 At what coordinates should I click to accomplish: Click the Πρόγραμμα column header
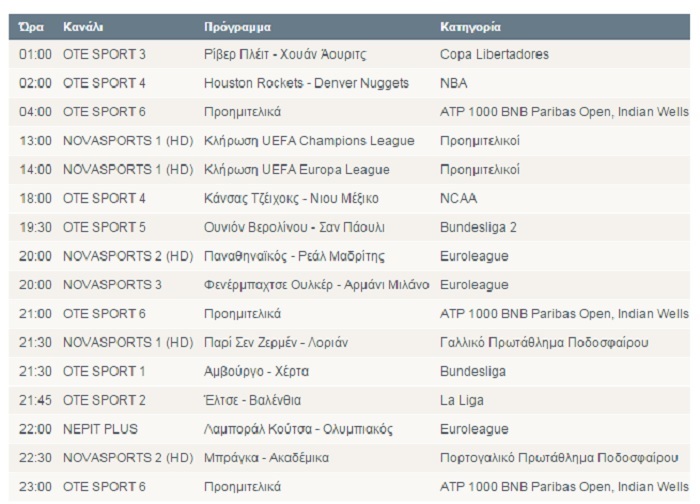pyautogui.click(x=237, y=27)
